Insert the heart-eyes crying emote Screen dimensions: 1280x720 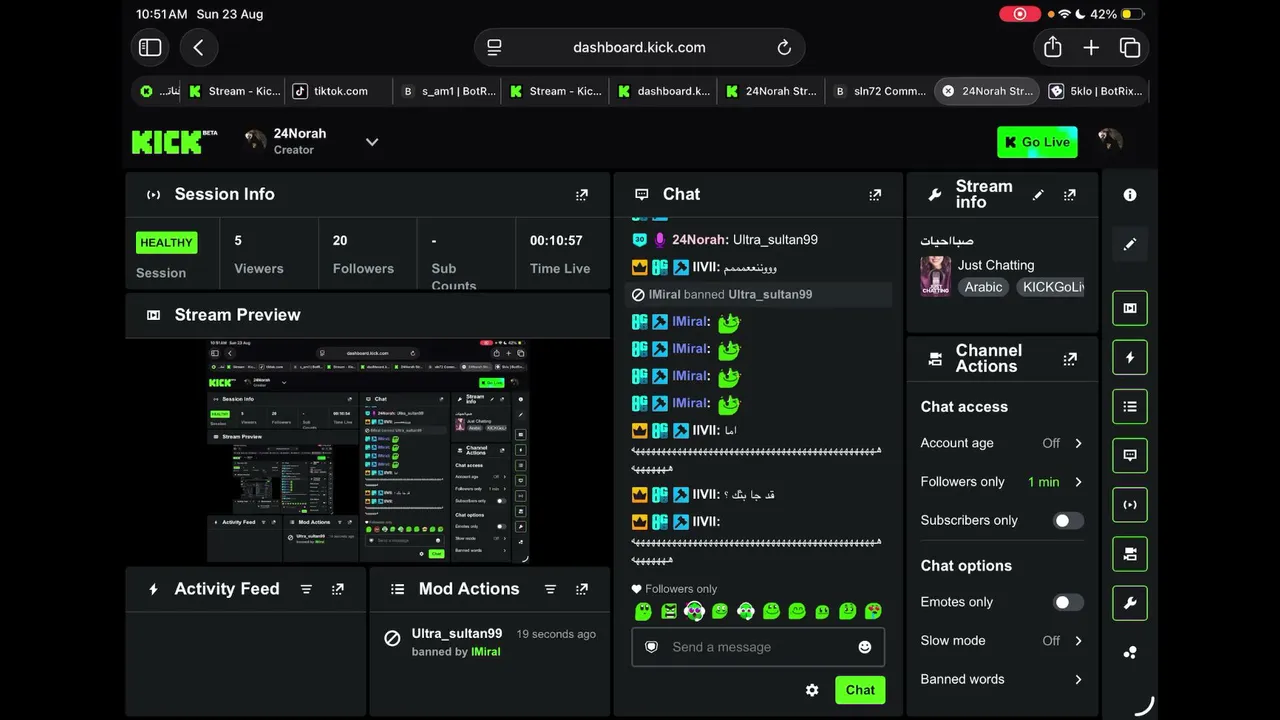[x=873, y=611]
